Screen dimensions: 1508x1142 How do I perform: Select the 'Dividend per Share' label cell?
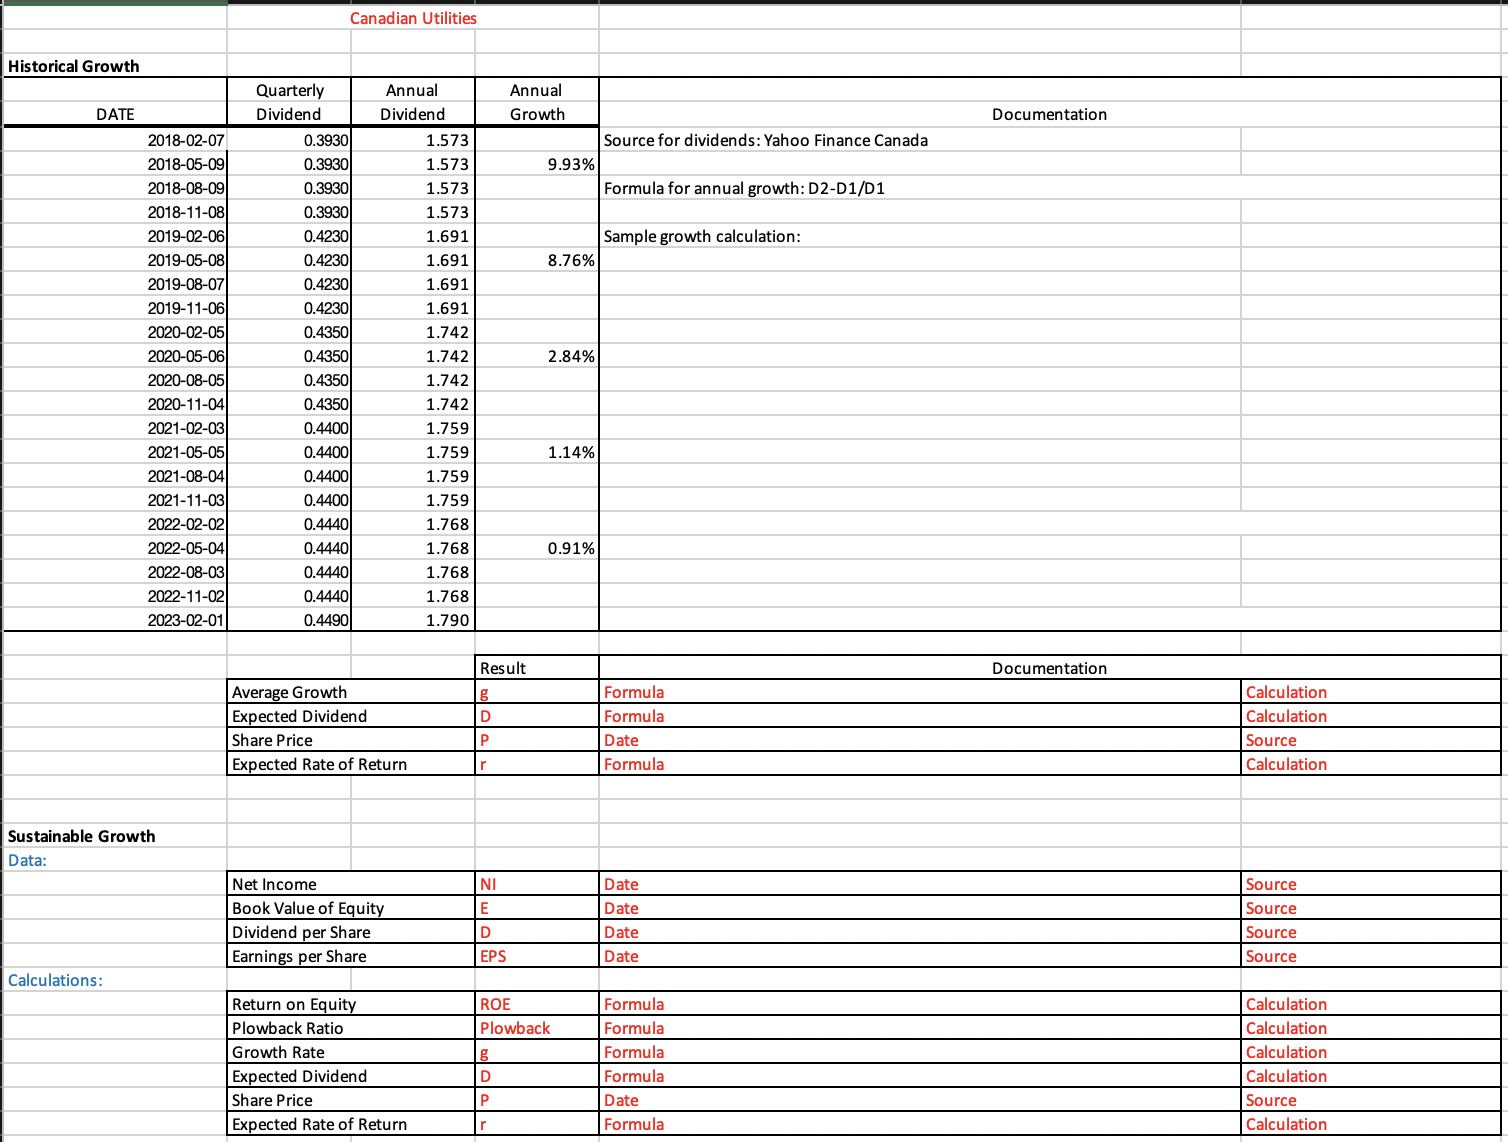coord(351,932)
